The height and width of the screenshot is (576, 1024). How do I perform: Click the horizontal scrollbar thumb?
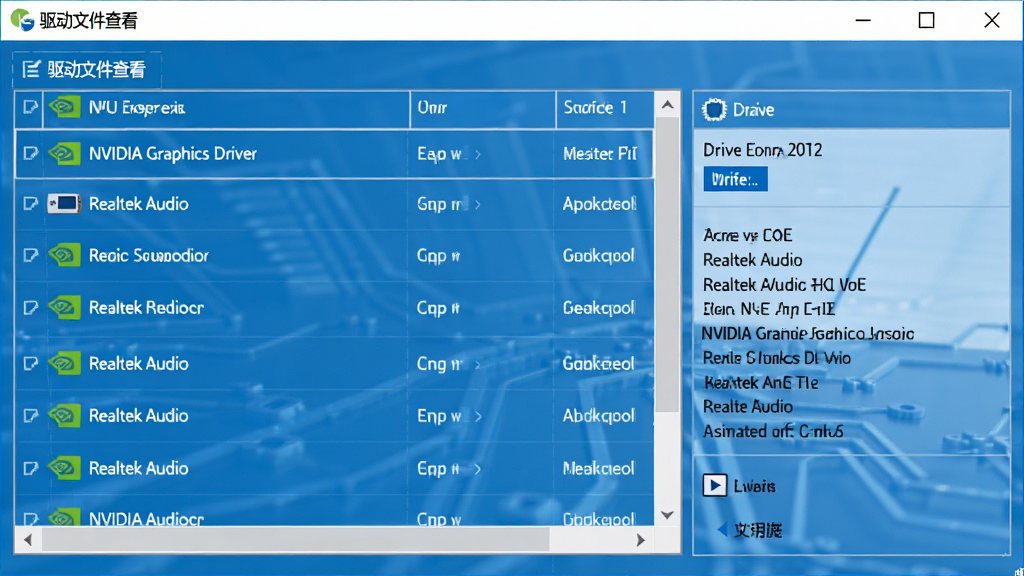(x=296, y=539)
